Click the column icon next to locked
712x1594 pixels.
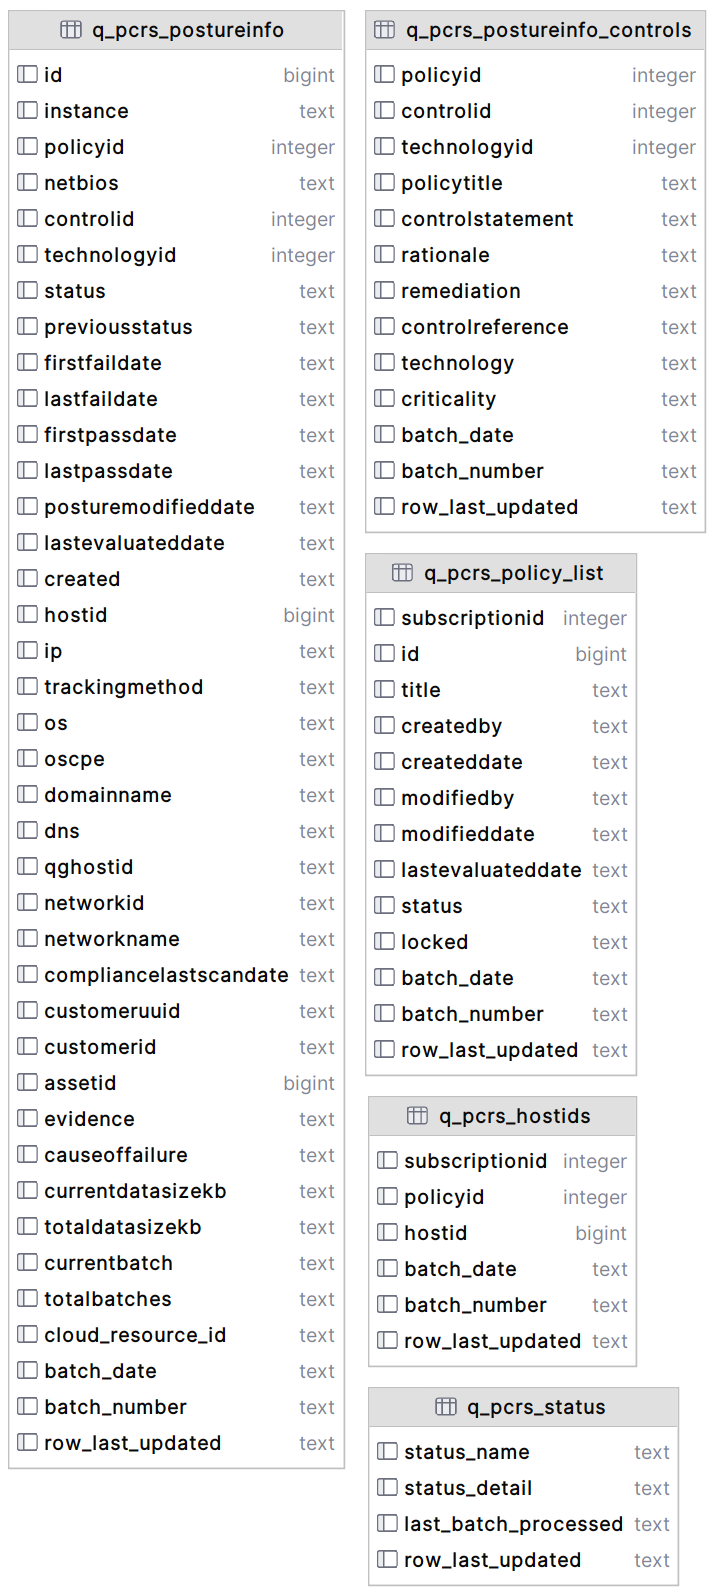pyautogui.click(x=385, y=942)
